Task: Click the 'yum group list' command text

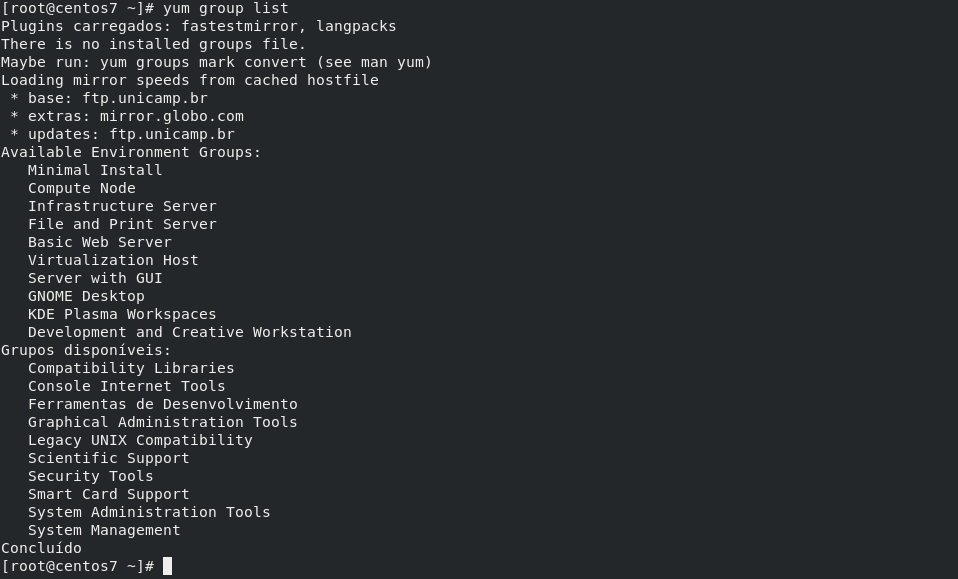Action: (226, 8)
